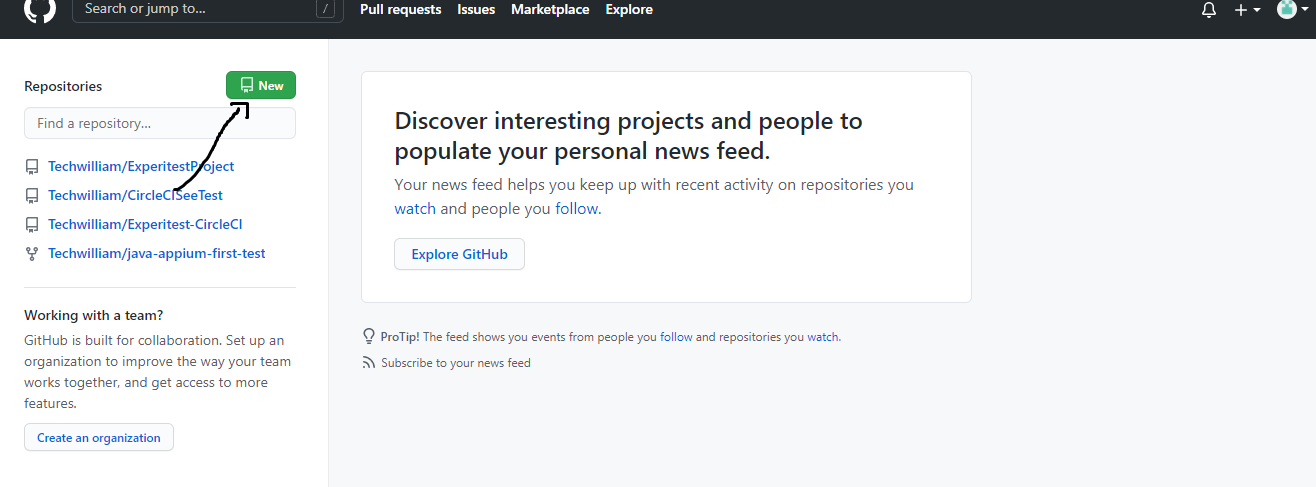Follow the follow link in news feed description
The image size is (1316, 487).
pos(577,209)
